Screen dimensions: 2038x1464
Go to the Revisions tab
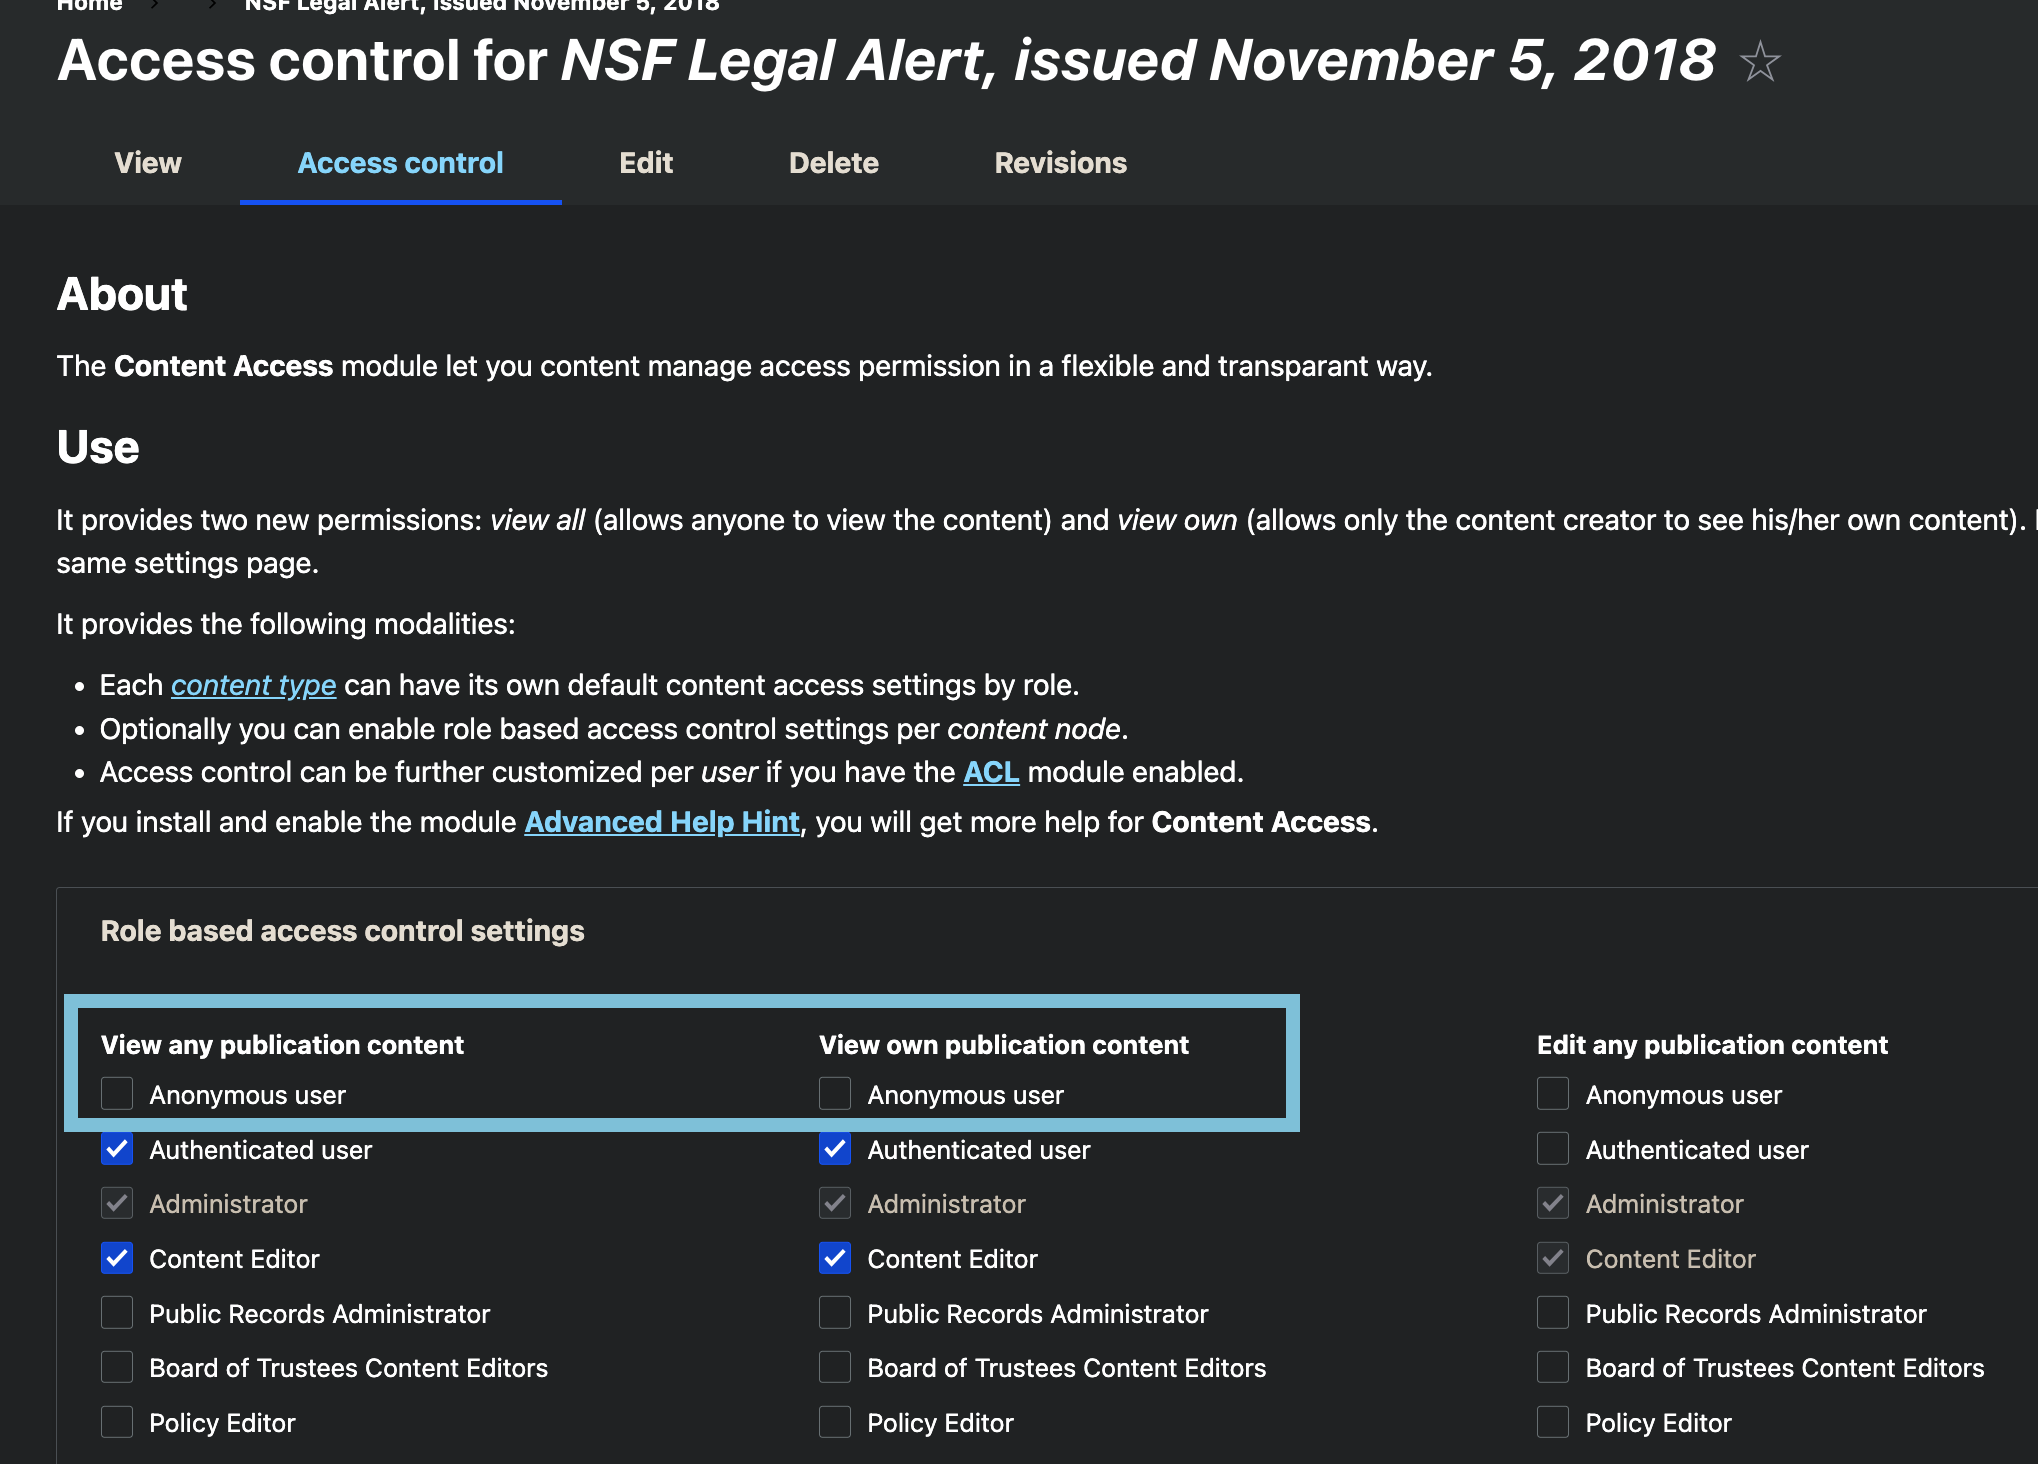1060,163
